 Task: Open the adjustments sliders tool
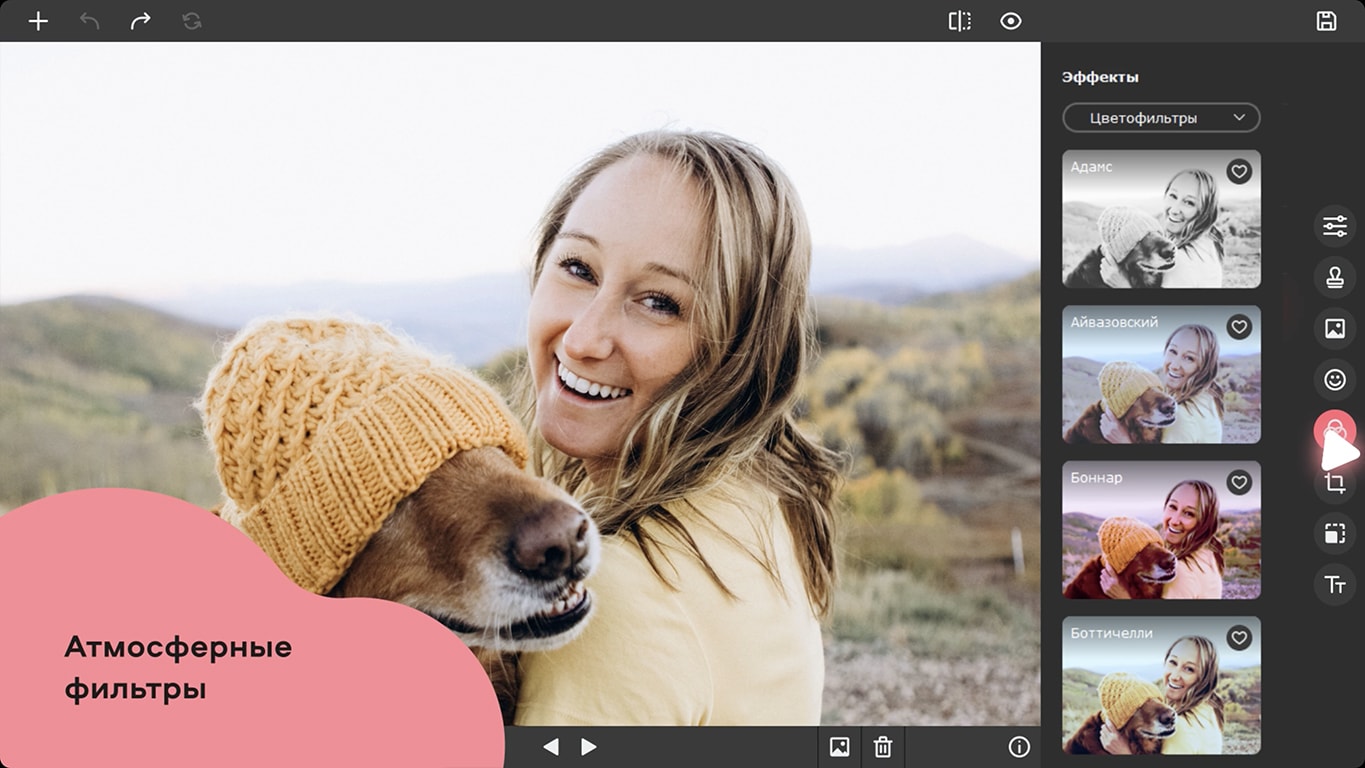[1334, 226]
